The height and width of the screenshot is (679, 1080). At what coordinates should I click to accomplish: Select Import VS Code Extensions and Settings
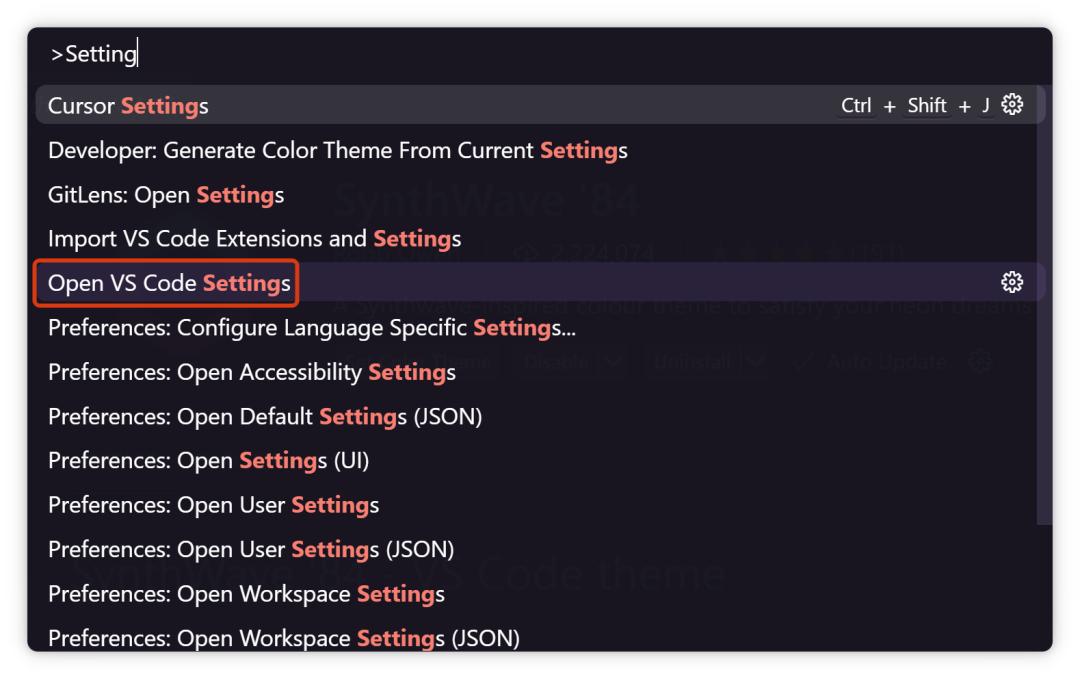pyautogui.click(x=540, y=239)
